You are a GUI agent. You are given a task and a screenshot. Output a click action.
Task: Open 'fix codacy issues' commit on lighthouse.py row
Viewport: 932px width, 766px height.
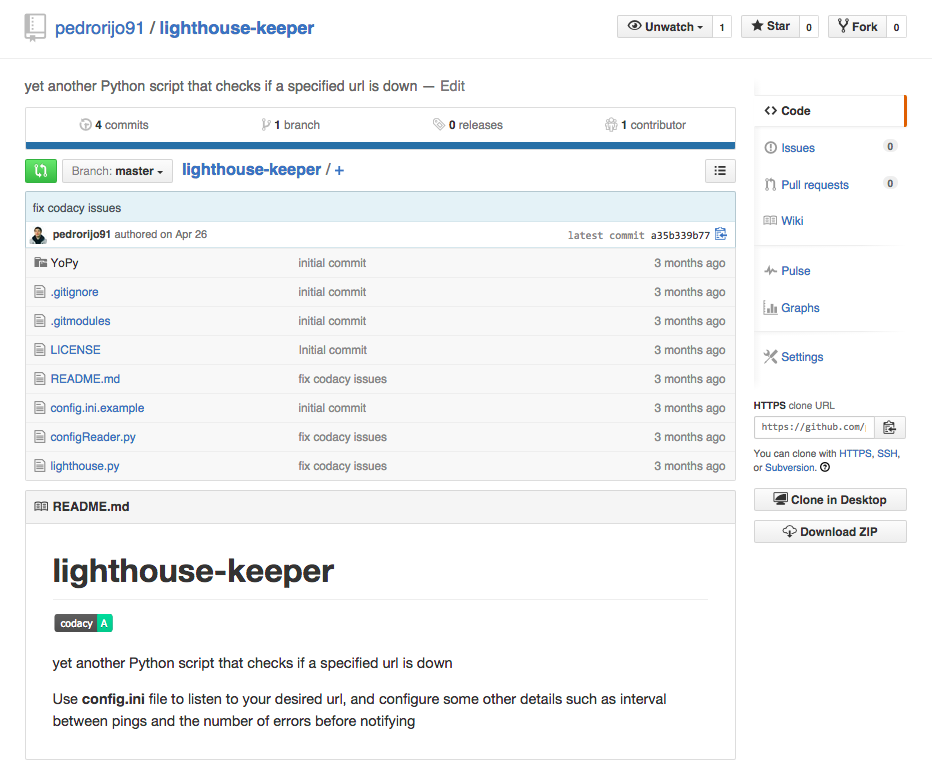(x=342, y=466)
